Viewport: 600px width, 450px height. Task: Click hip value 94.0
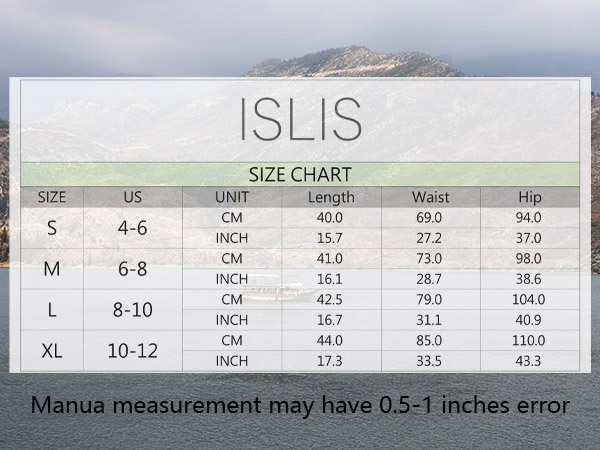pos(528,218)
